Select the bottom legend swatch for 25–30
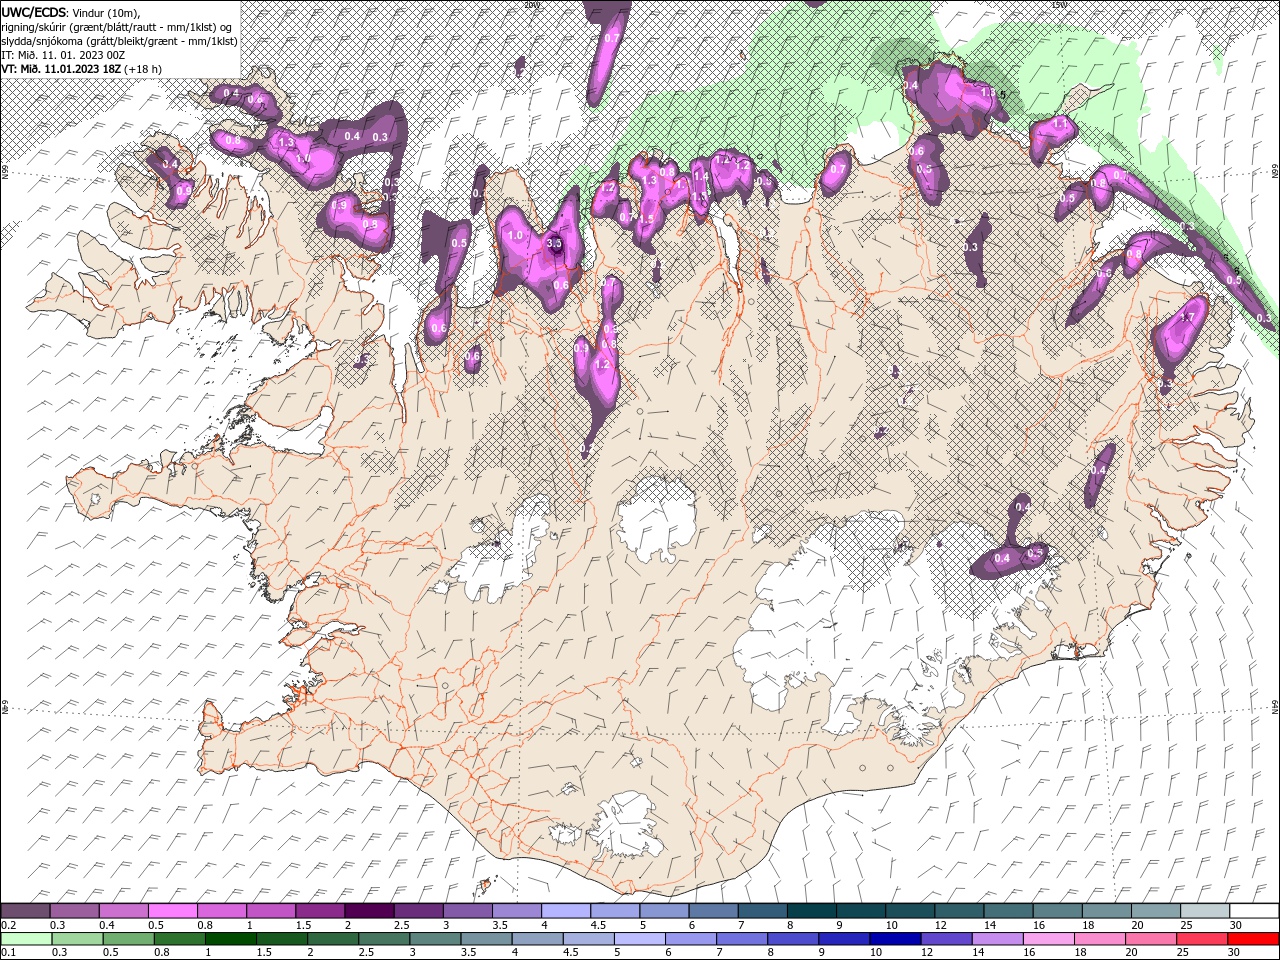This screenshot has width=1280, height=960. coord(1204,939)
